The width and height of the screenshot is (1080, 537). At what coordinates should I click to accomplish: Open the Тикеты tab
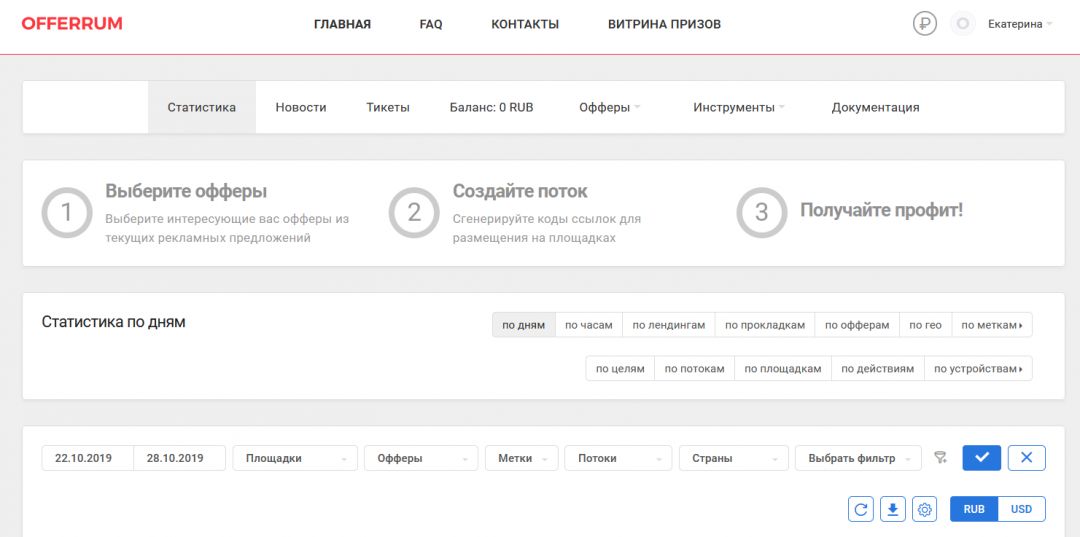388,107
